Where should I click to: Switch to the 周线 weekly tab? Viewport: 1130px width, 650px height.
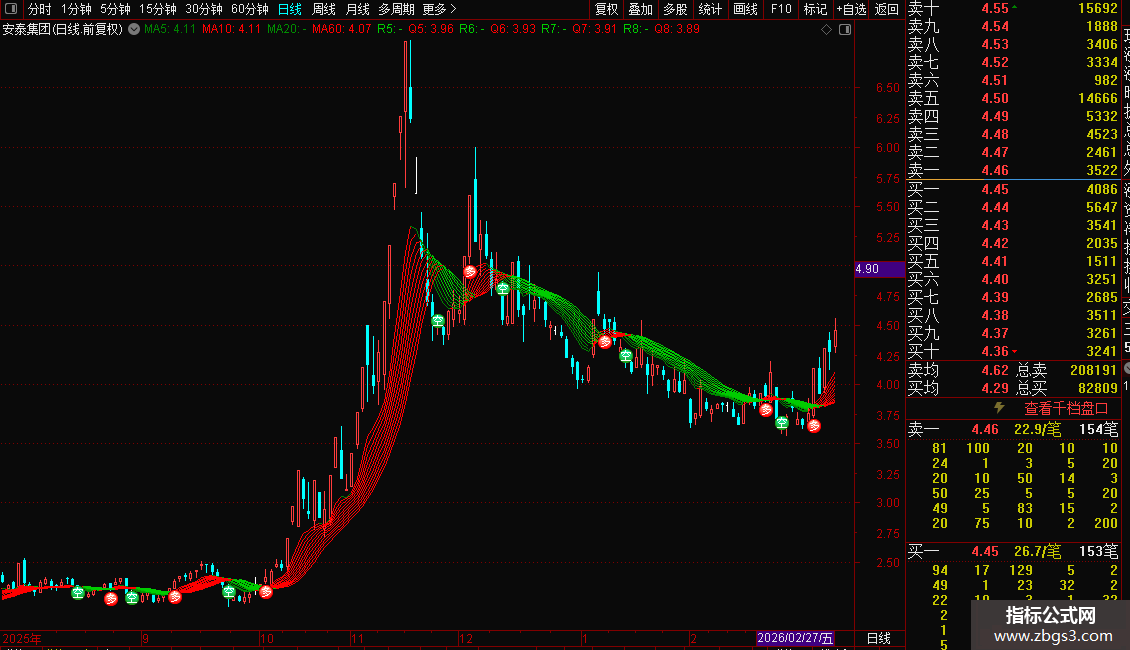click(x=324, y=9)
